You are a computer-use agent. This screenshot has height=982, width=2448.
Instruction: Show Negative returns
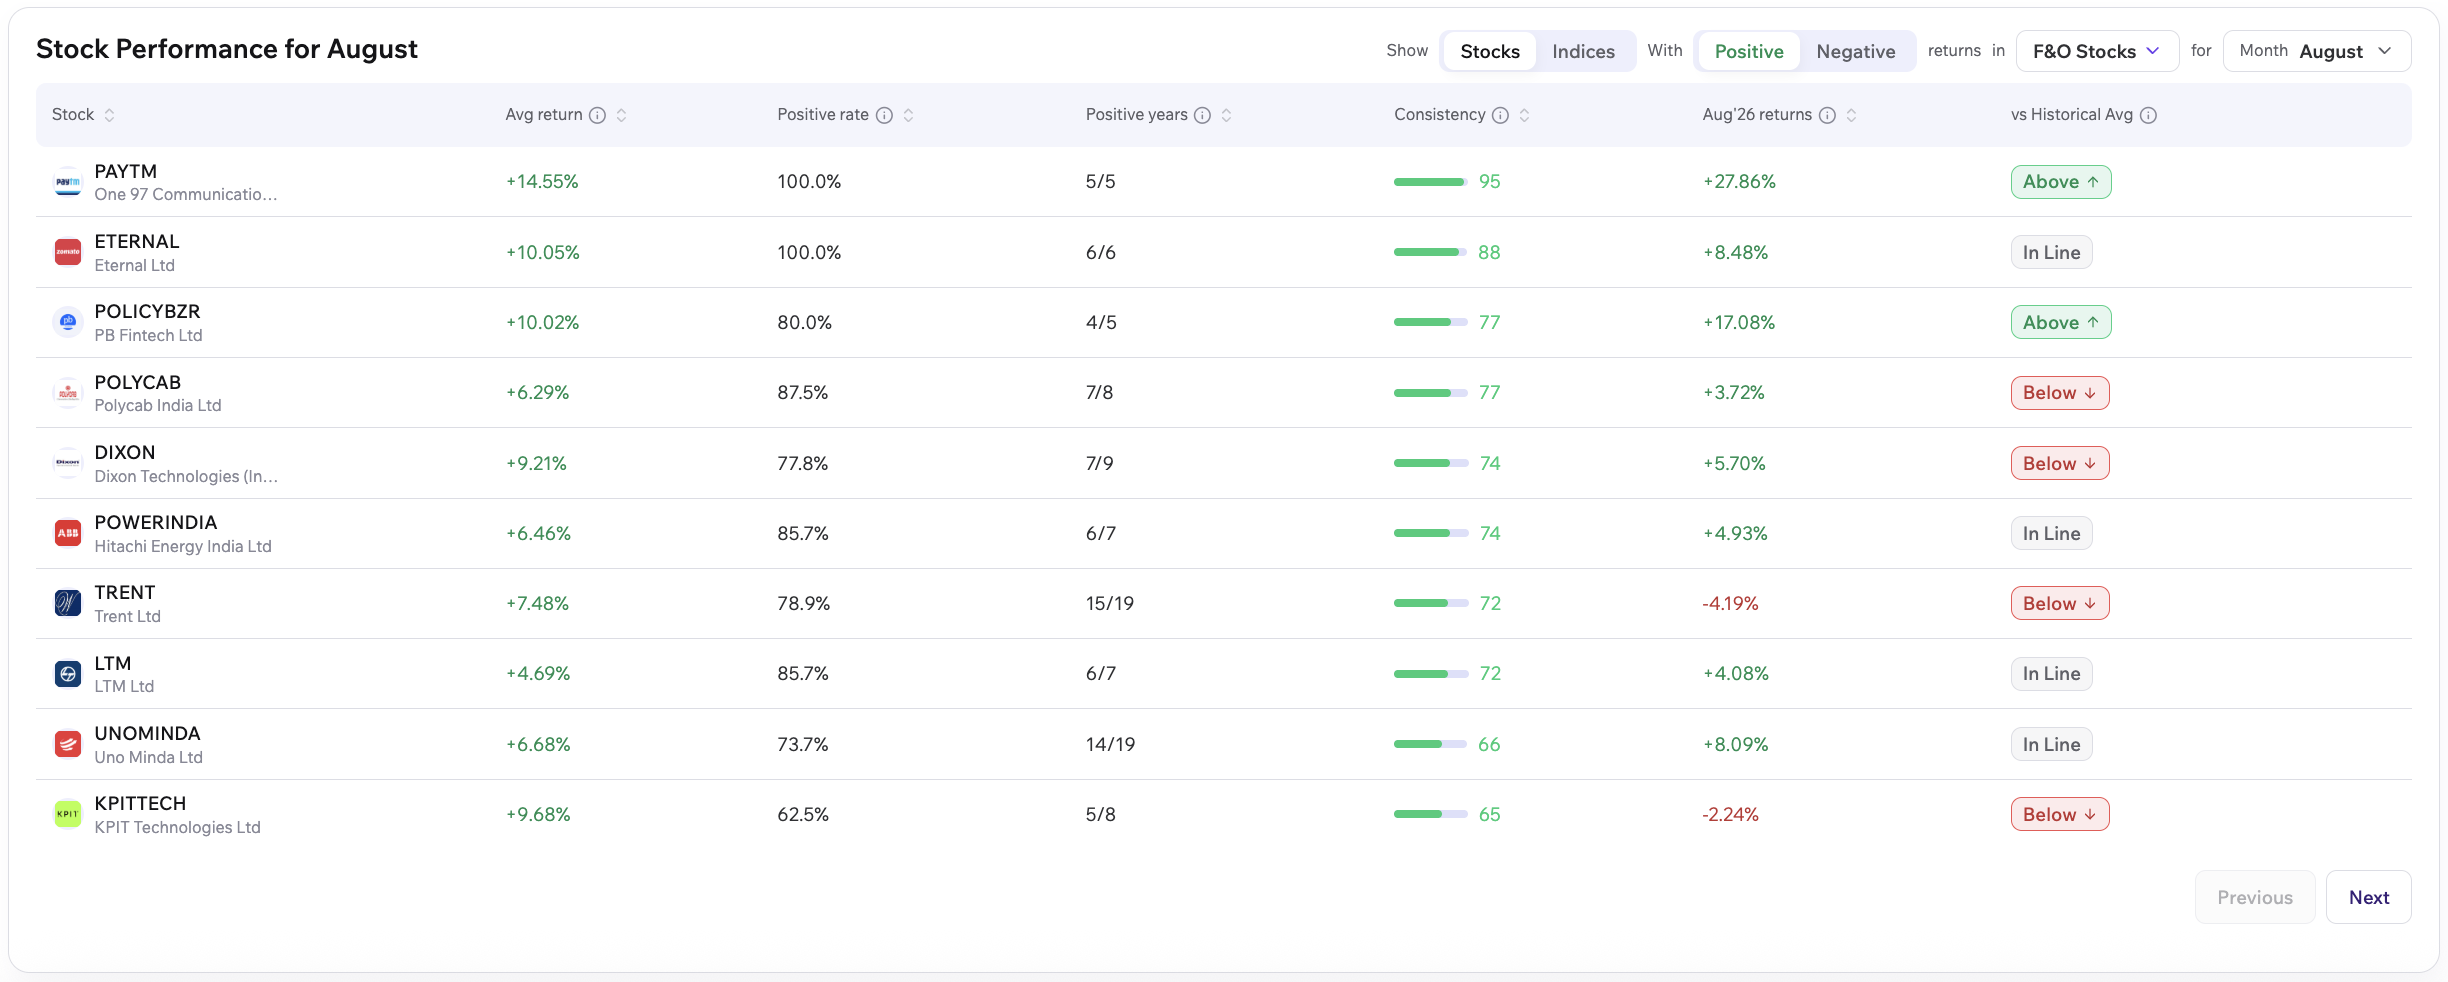pos(1856,51)
